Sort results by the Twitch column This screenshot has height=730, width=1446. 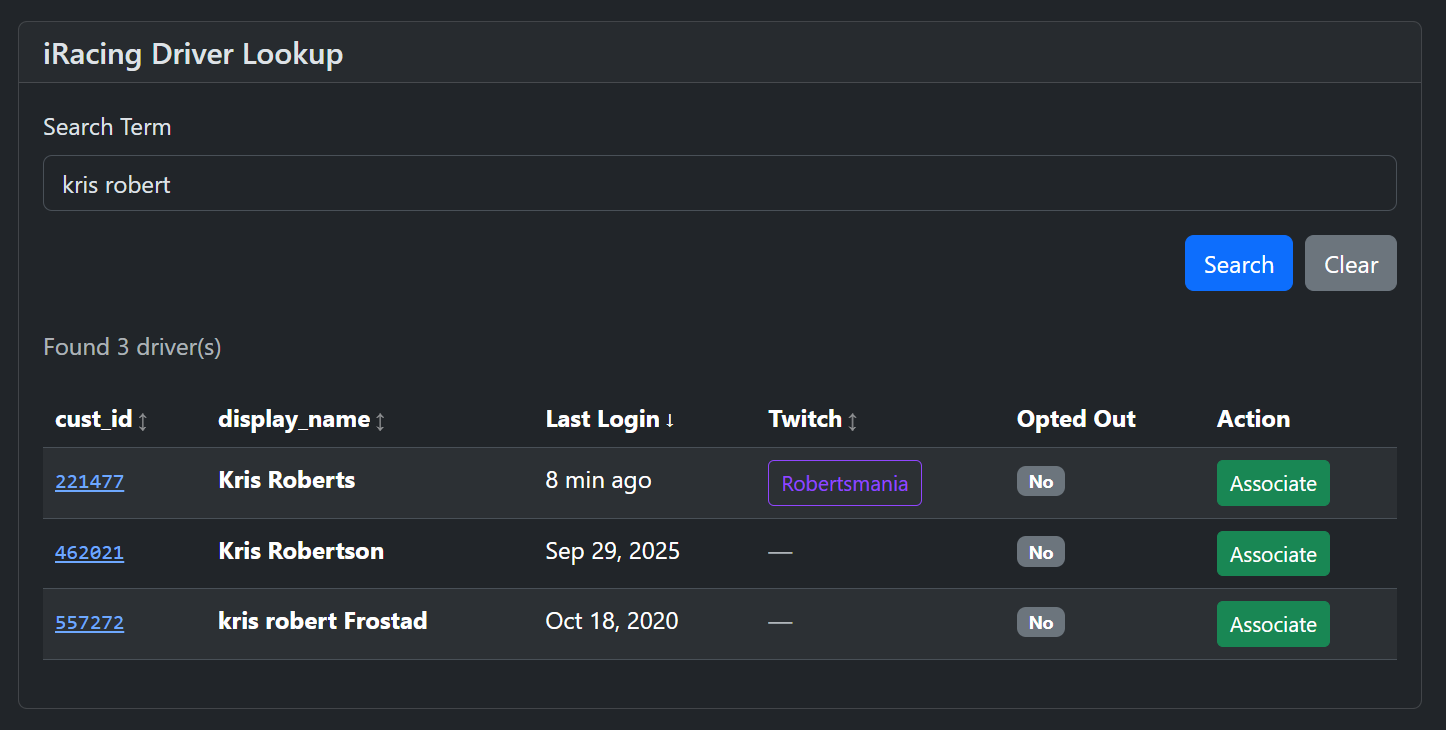852,421
